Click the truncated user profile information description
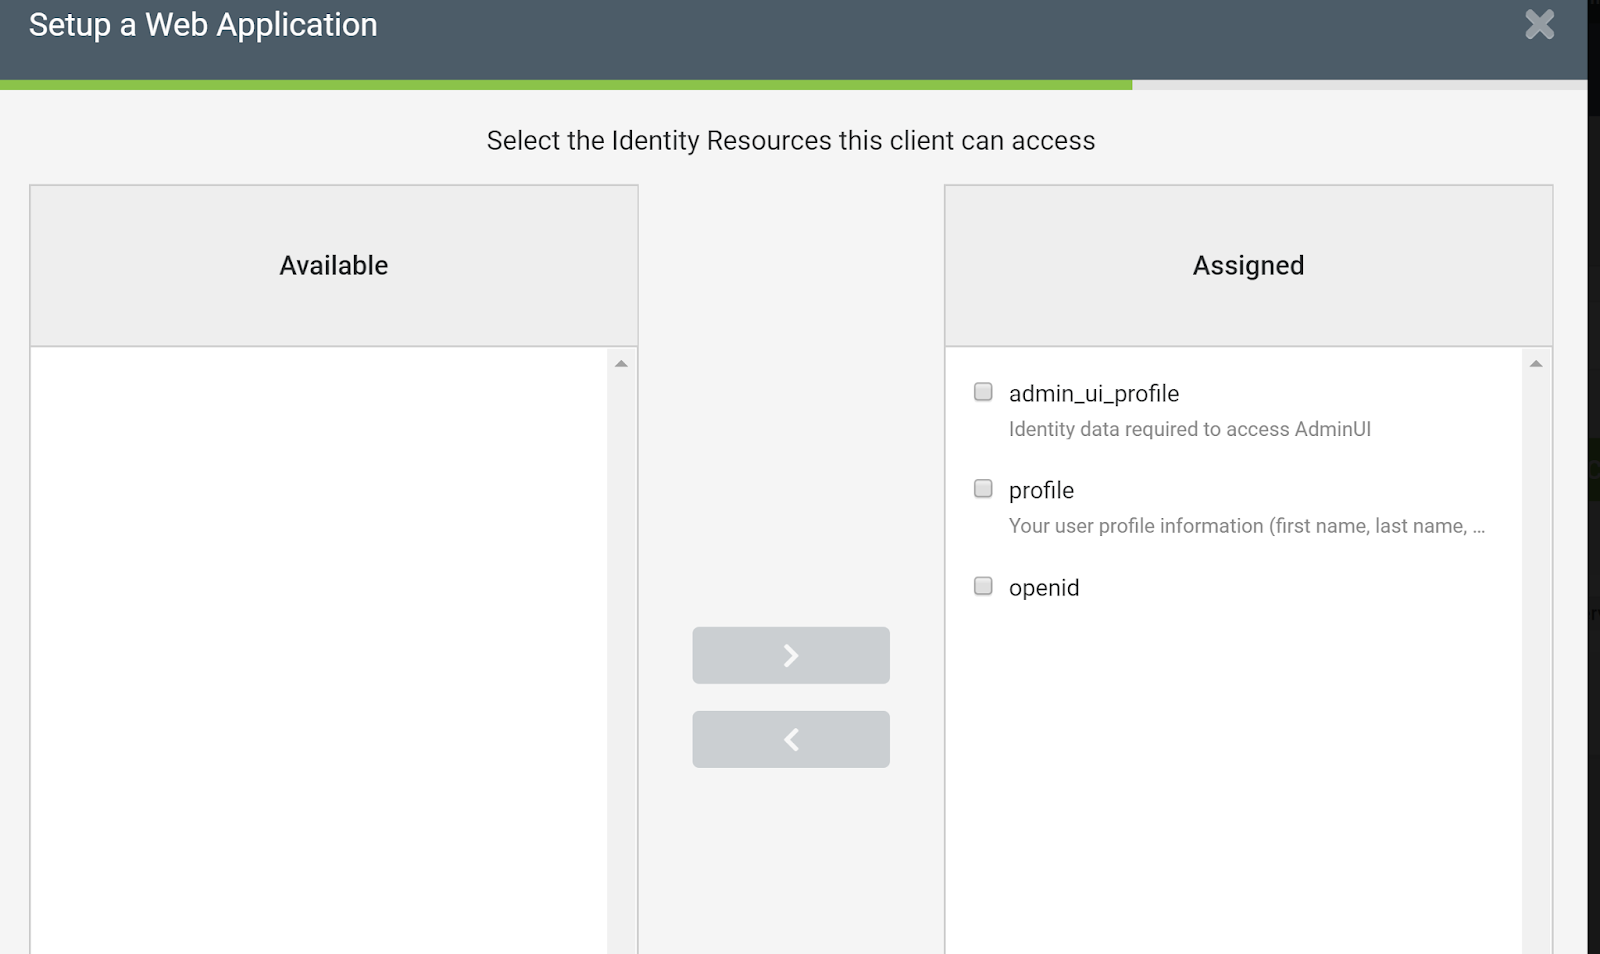The height and width of the screenshot is (954, 1600). tap(1246, 526)
